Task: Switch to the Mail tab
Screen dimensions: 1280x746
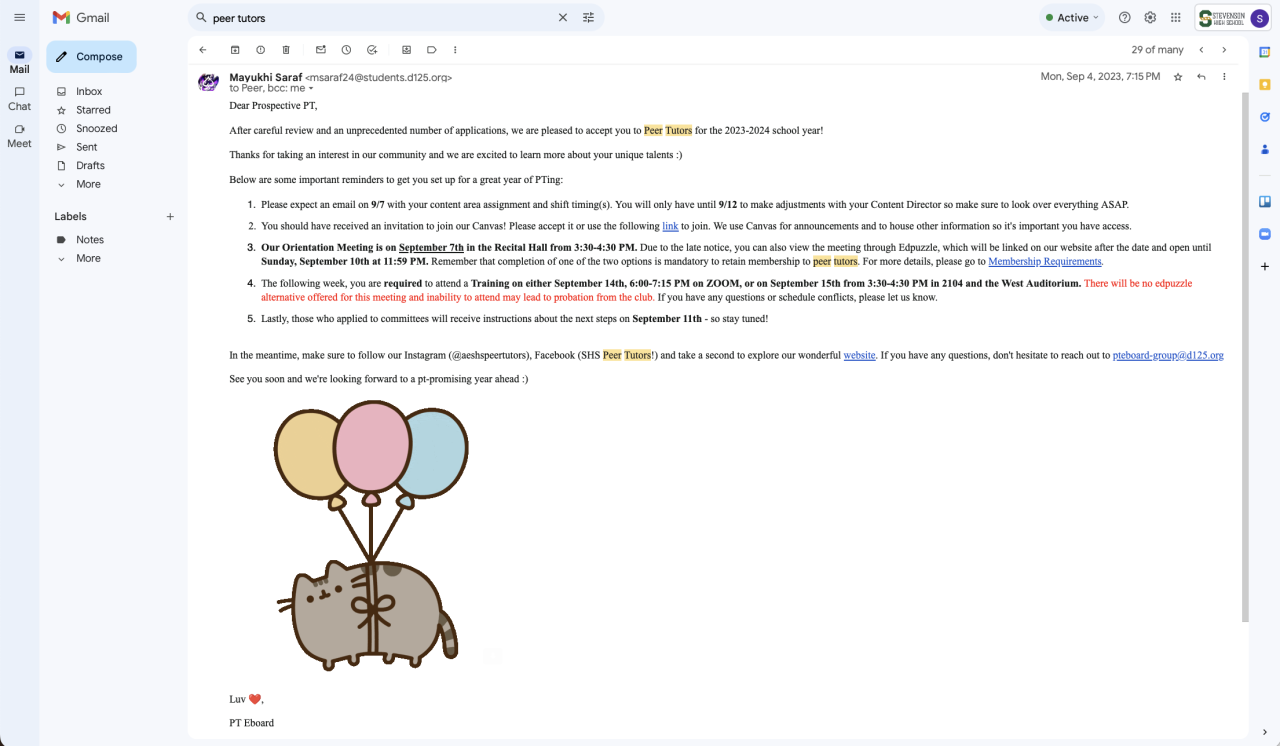Action: (x=19, y=61)
